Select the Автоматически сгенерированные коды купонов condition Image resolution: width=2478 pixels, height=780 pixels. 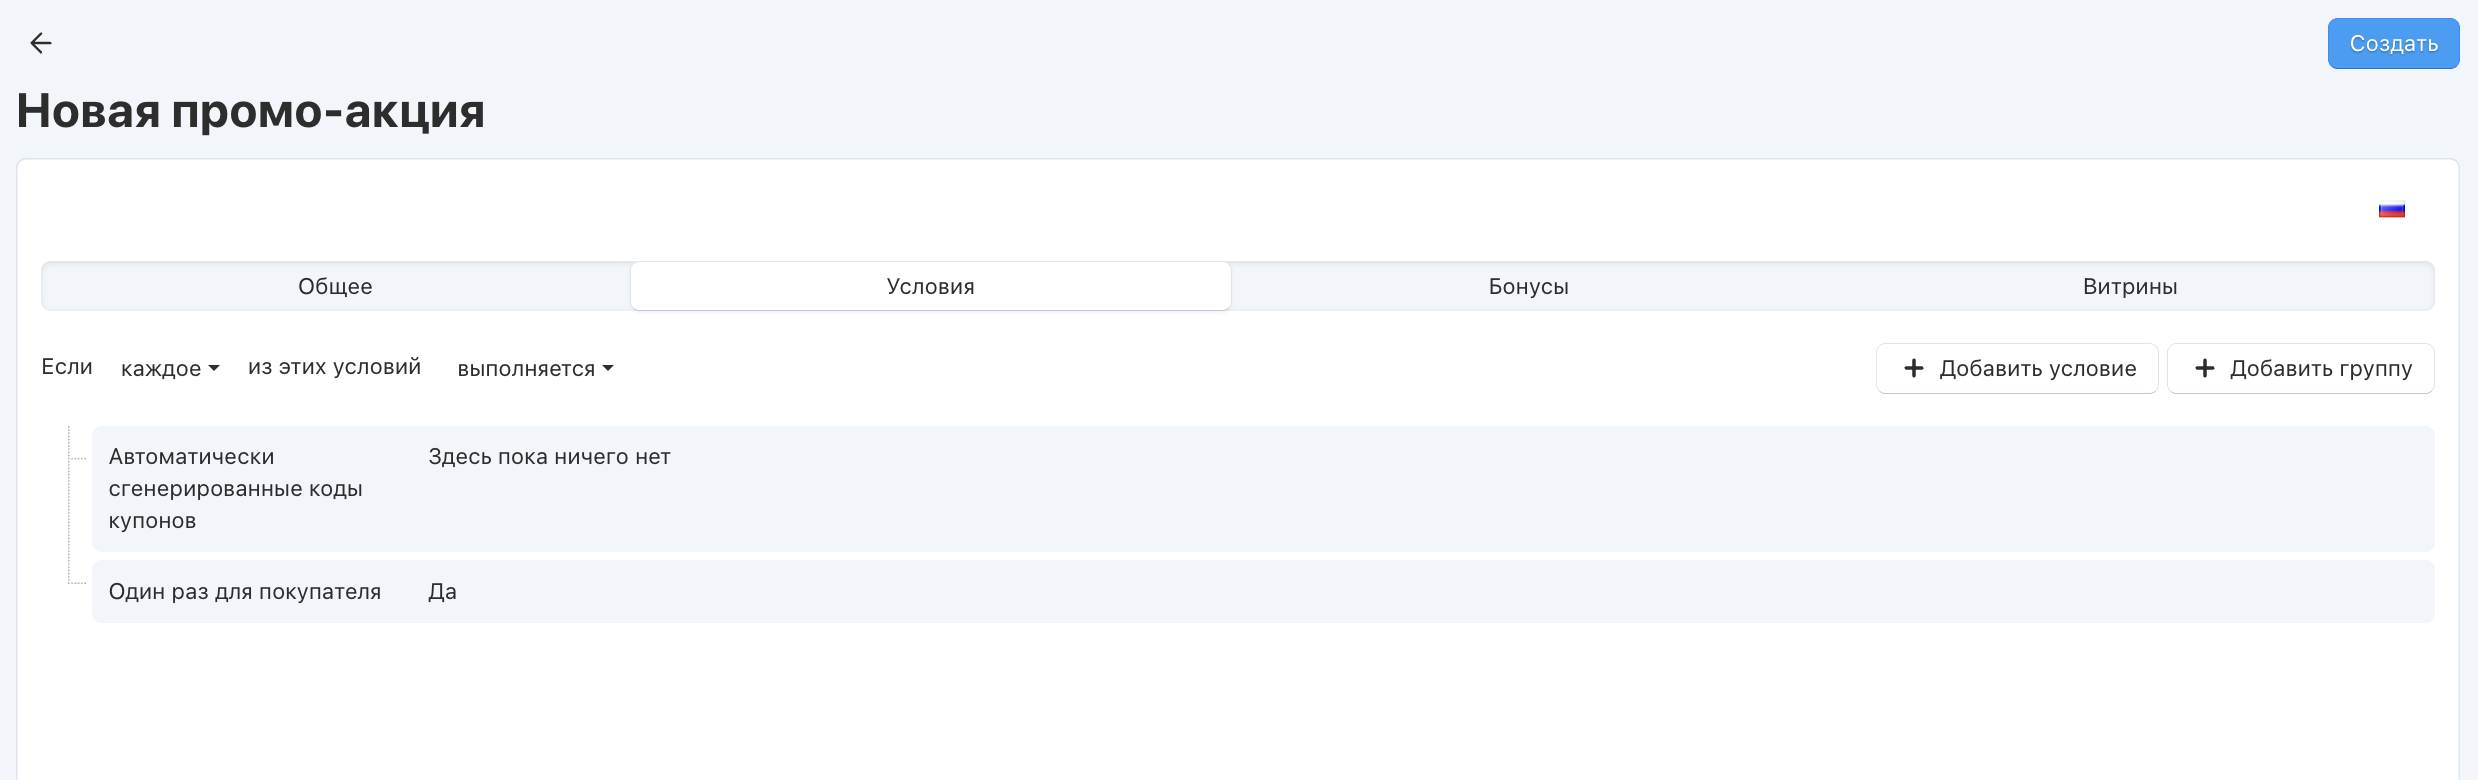235,489
